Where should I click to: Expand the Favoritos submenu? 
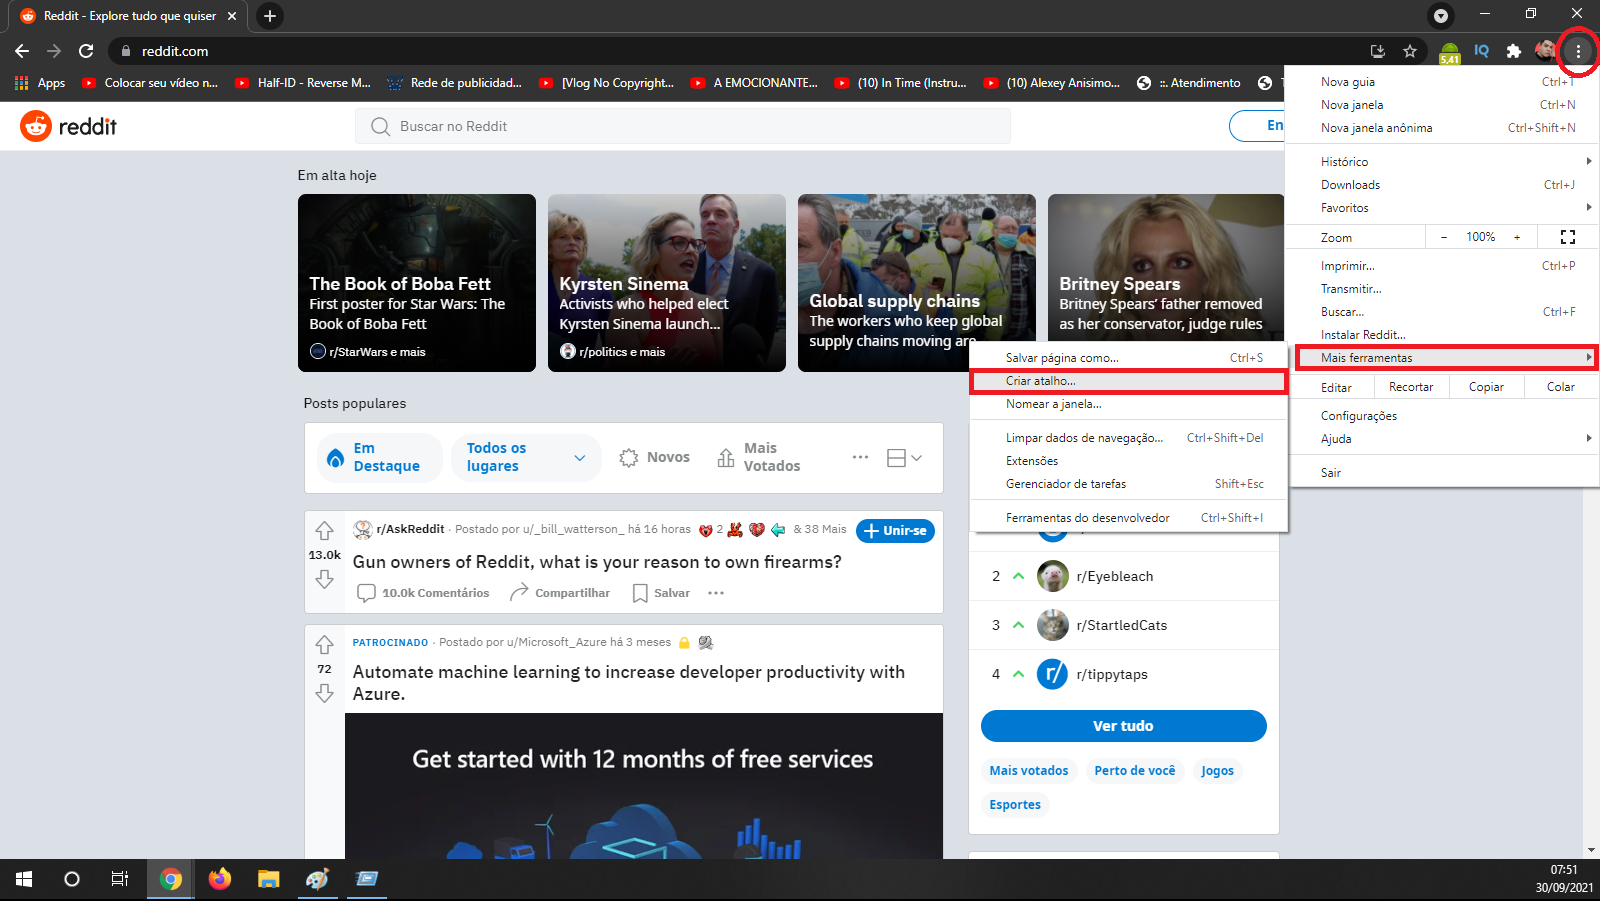pos(1444,208)
